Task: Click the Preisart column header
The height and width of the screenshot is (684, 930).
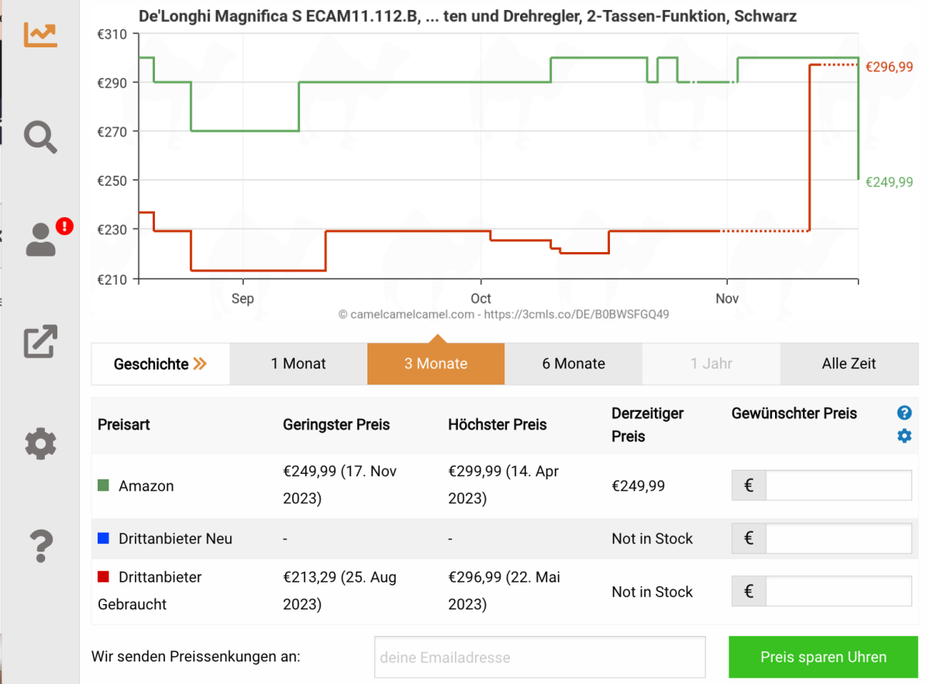Action: (x=123, y=425)
